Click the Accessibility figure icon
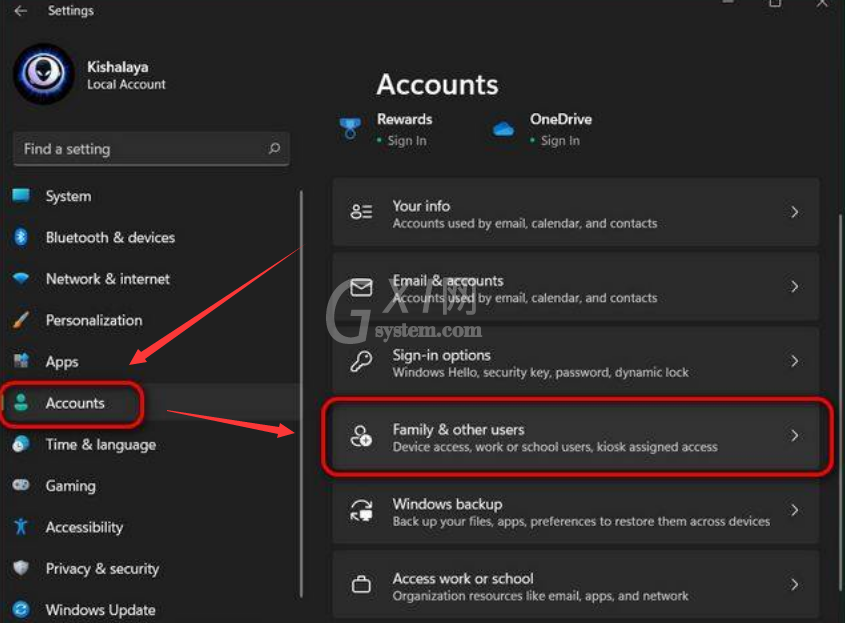This screenshot has height=623, width=845. [x=21, y=527]
